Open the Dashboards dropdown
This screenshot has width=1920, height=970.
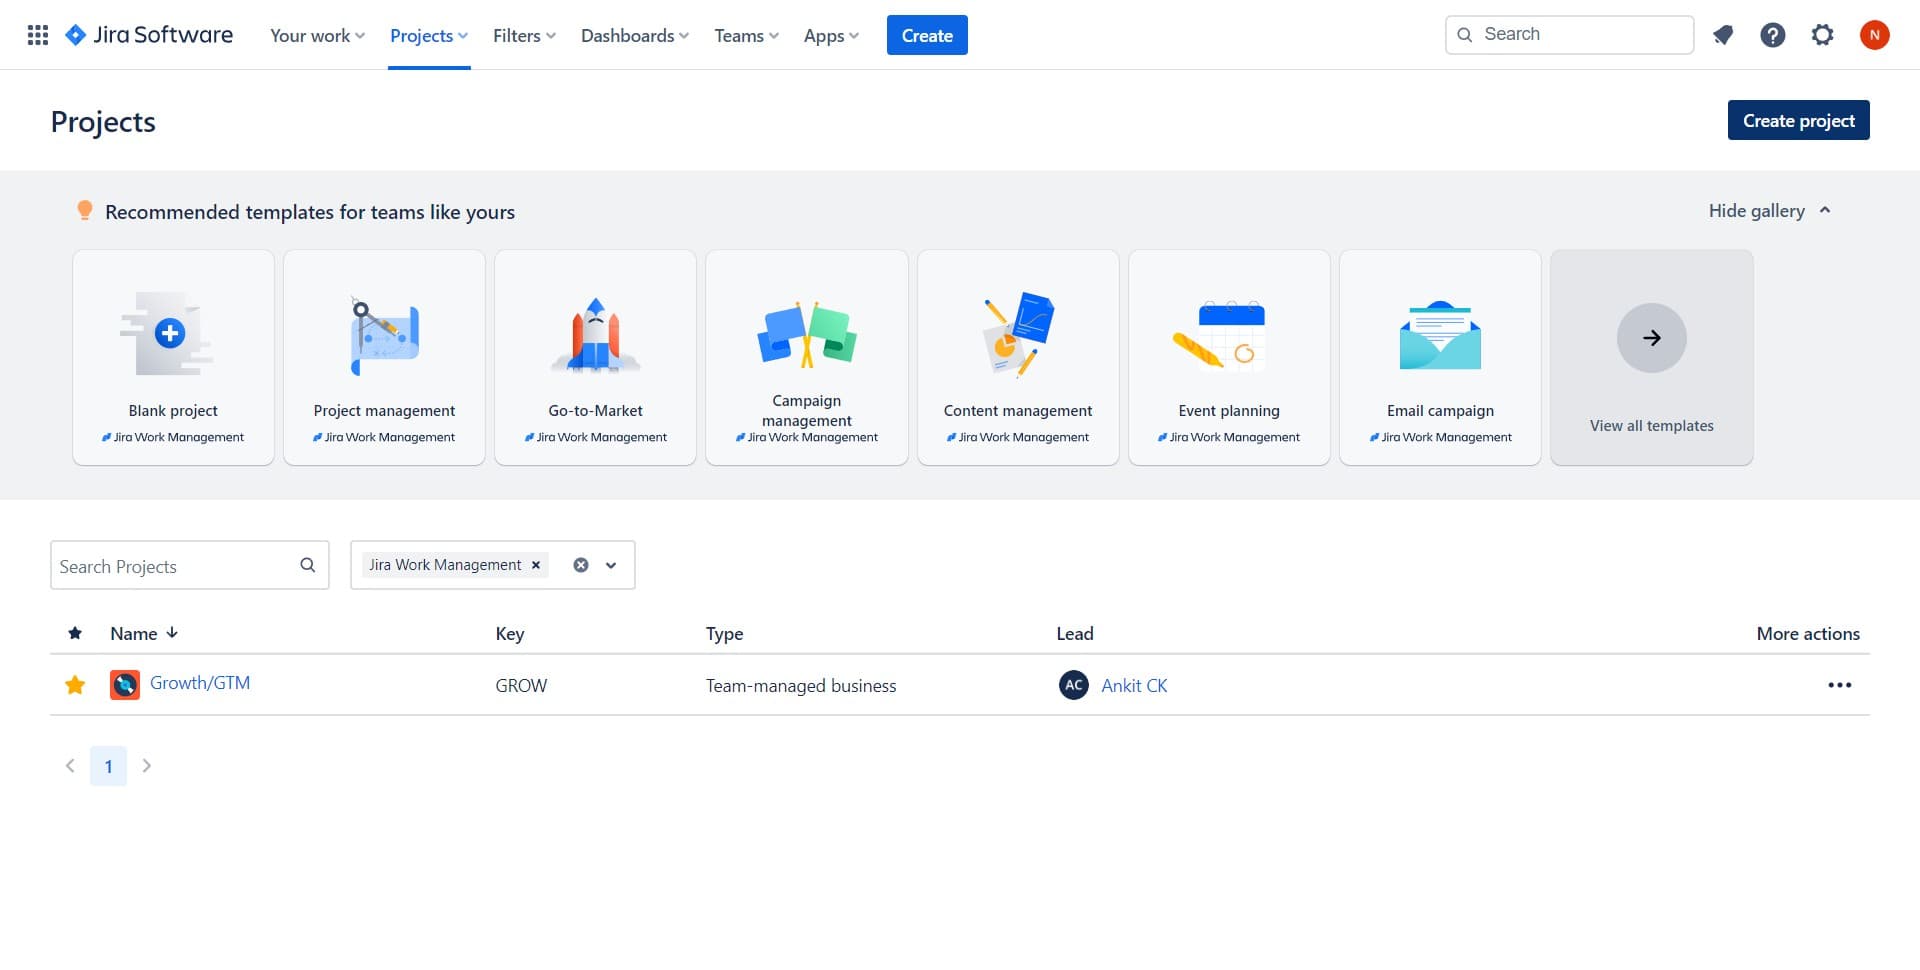pos(633,35)
